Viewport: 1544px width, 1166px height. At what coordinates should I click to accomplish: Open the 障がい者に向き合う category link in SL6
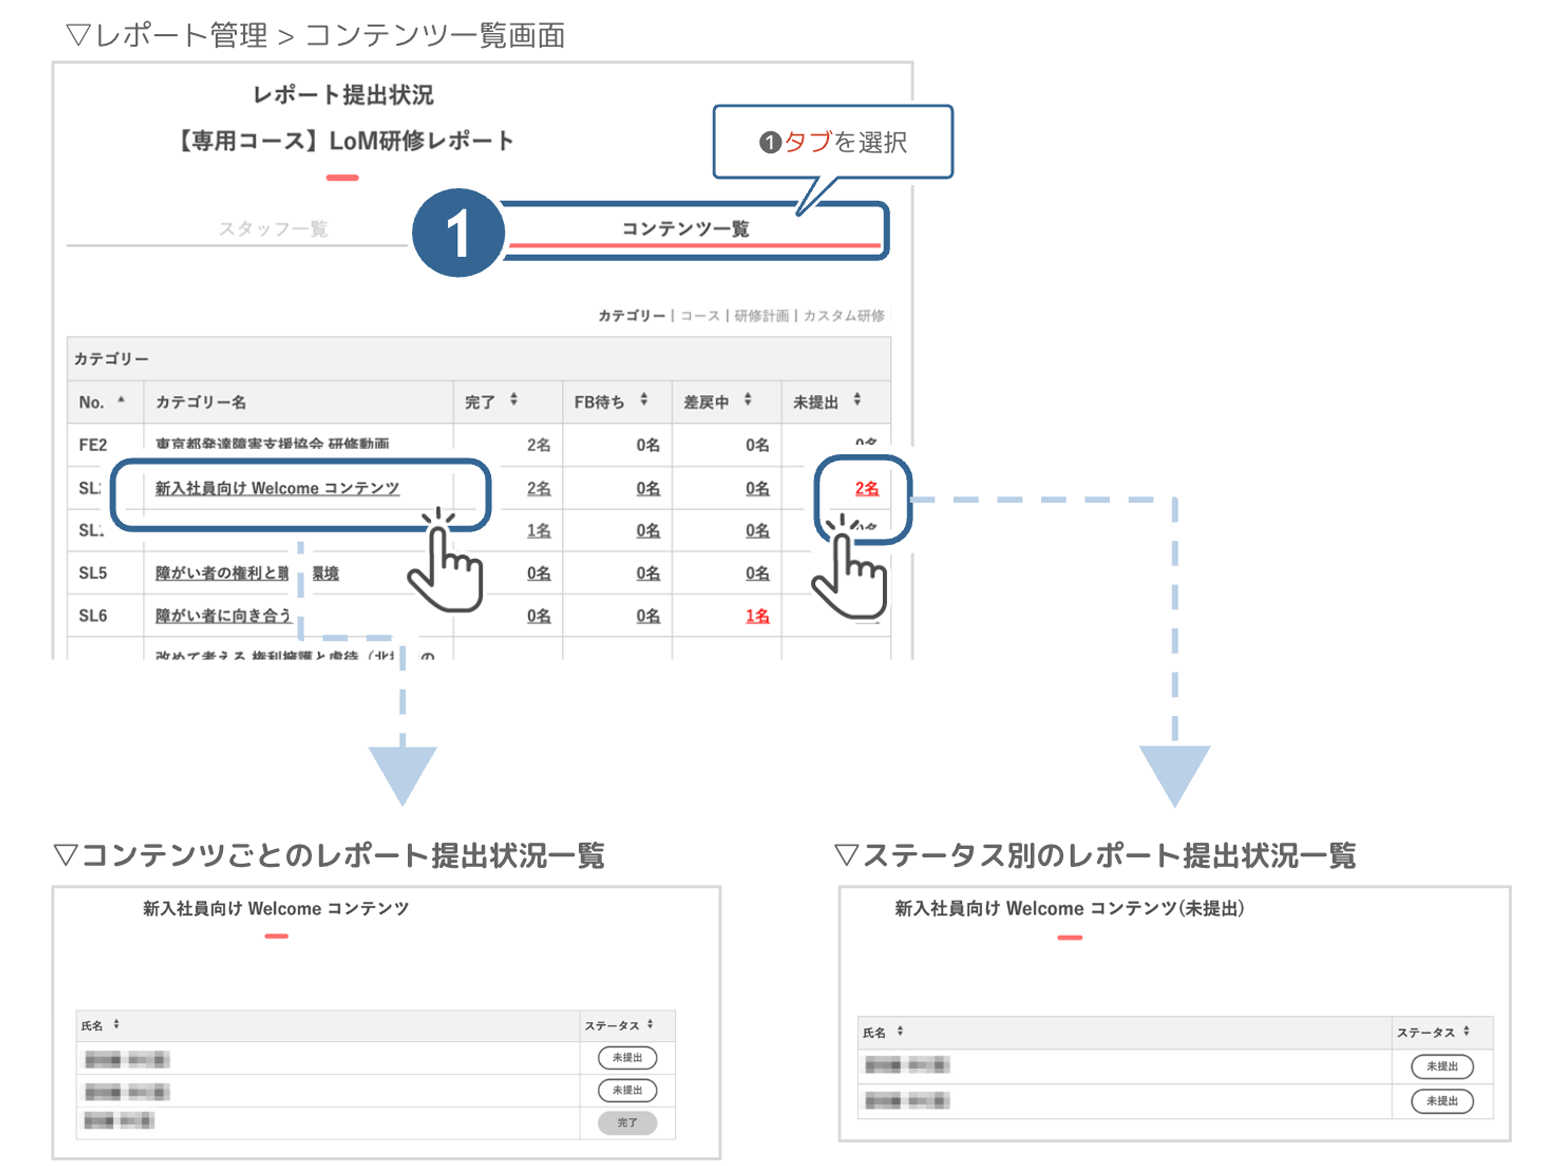[x=223, y=616]
